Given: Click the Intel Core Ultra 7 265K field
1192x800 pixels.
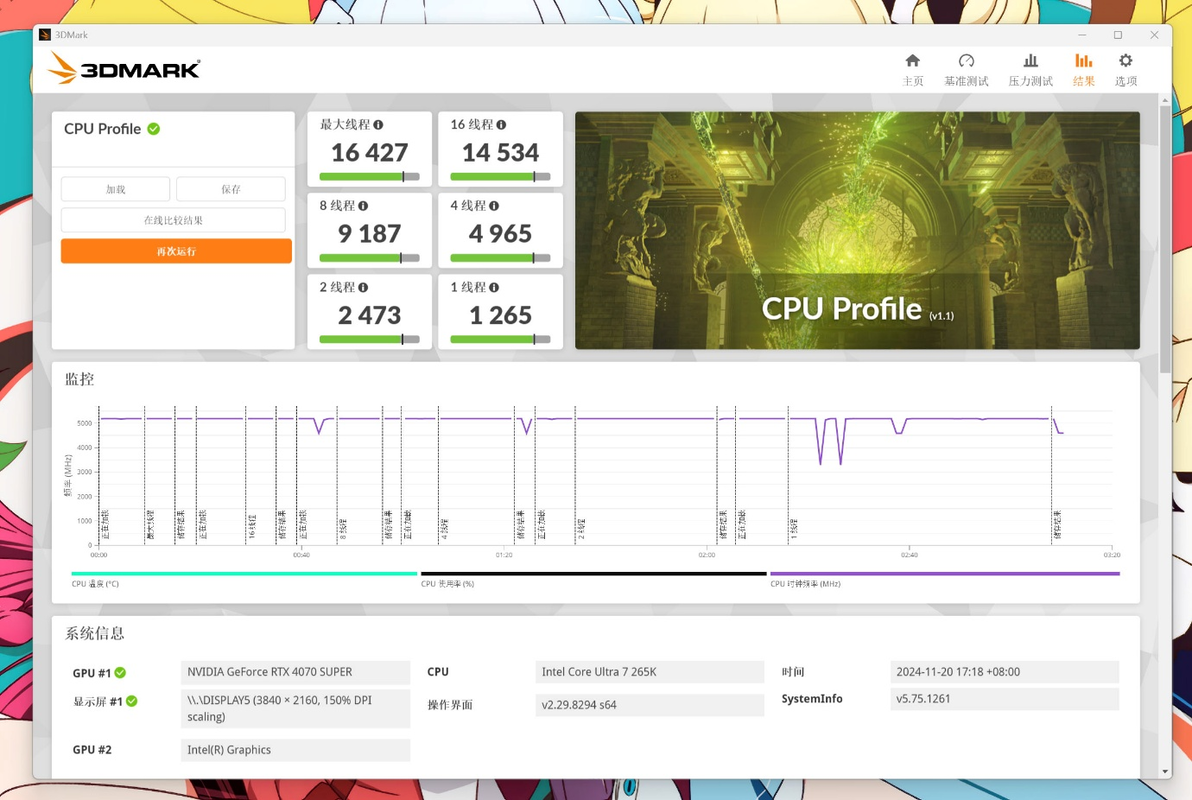Looking at the screenshot, I should (x=650, y=672).
